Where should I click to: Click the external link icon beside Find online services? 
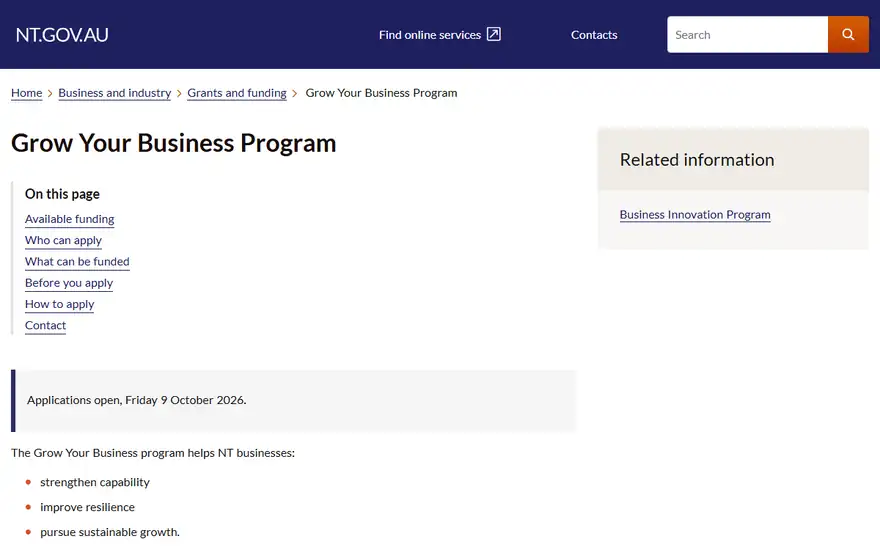pos(493,34)
